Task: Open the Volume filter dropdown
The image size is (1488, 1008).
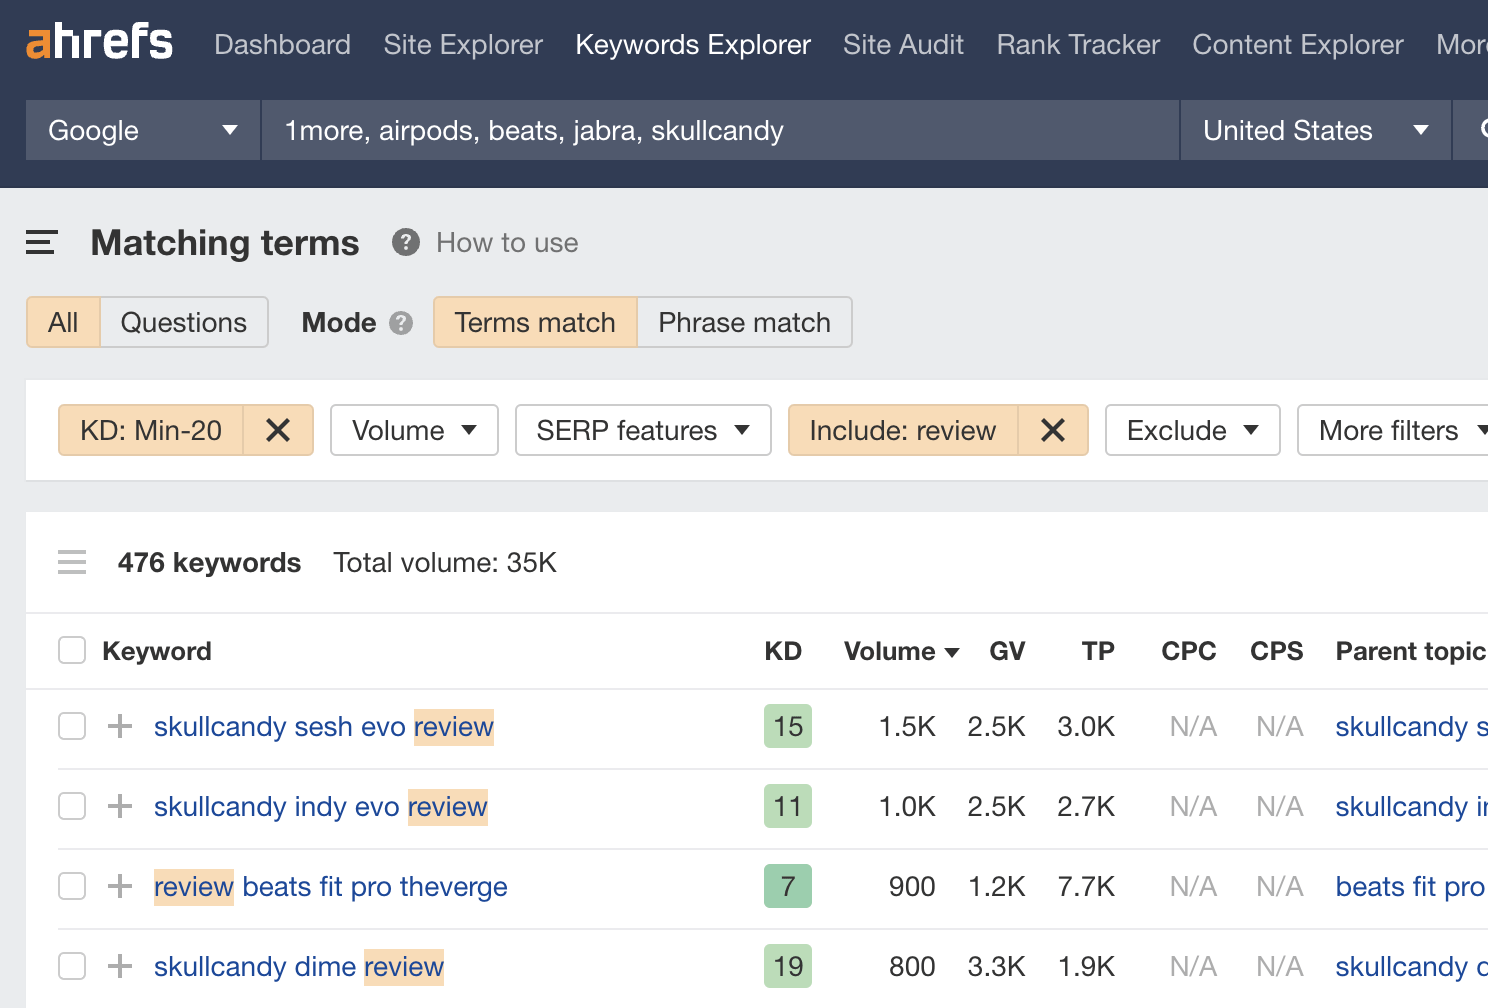Action: (413, 430)
